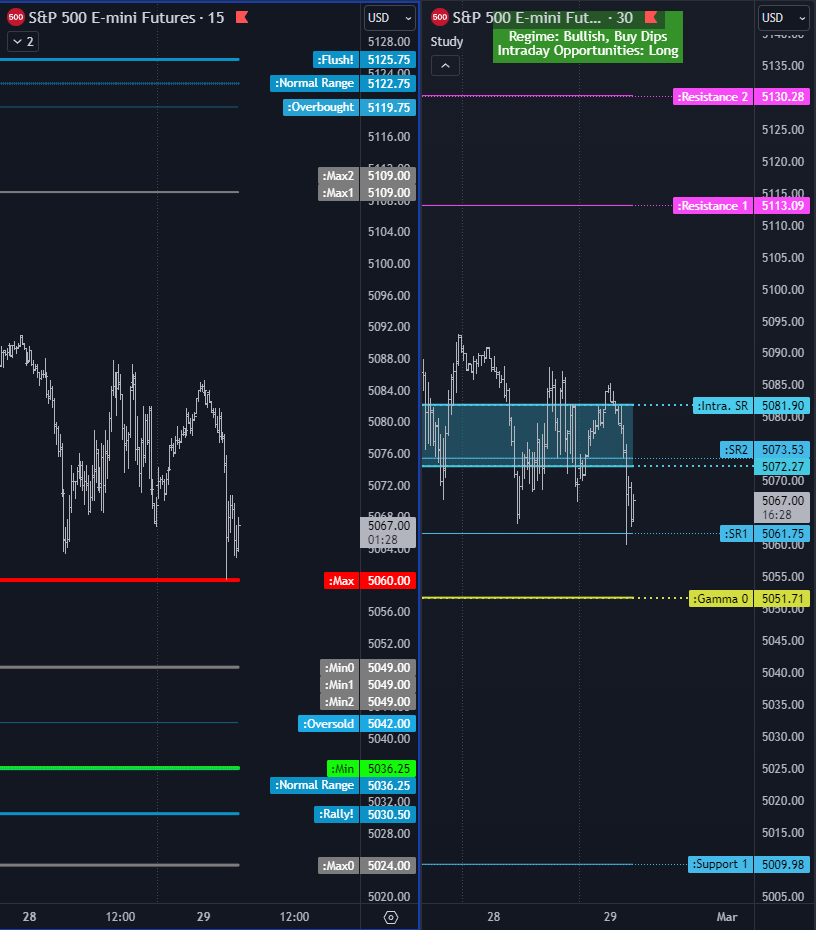The height and width of the screenshot is (930, 816).
Task: Select the :Overbought 5119.75 label
Action: pyautogui.click(x=349, y=107)
